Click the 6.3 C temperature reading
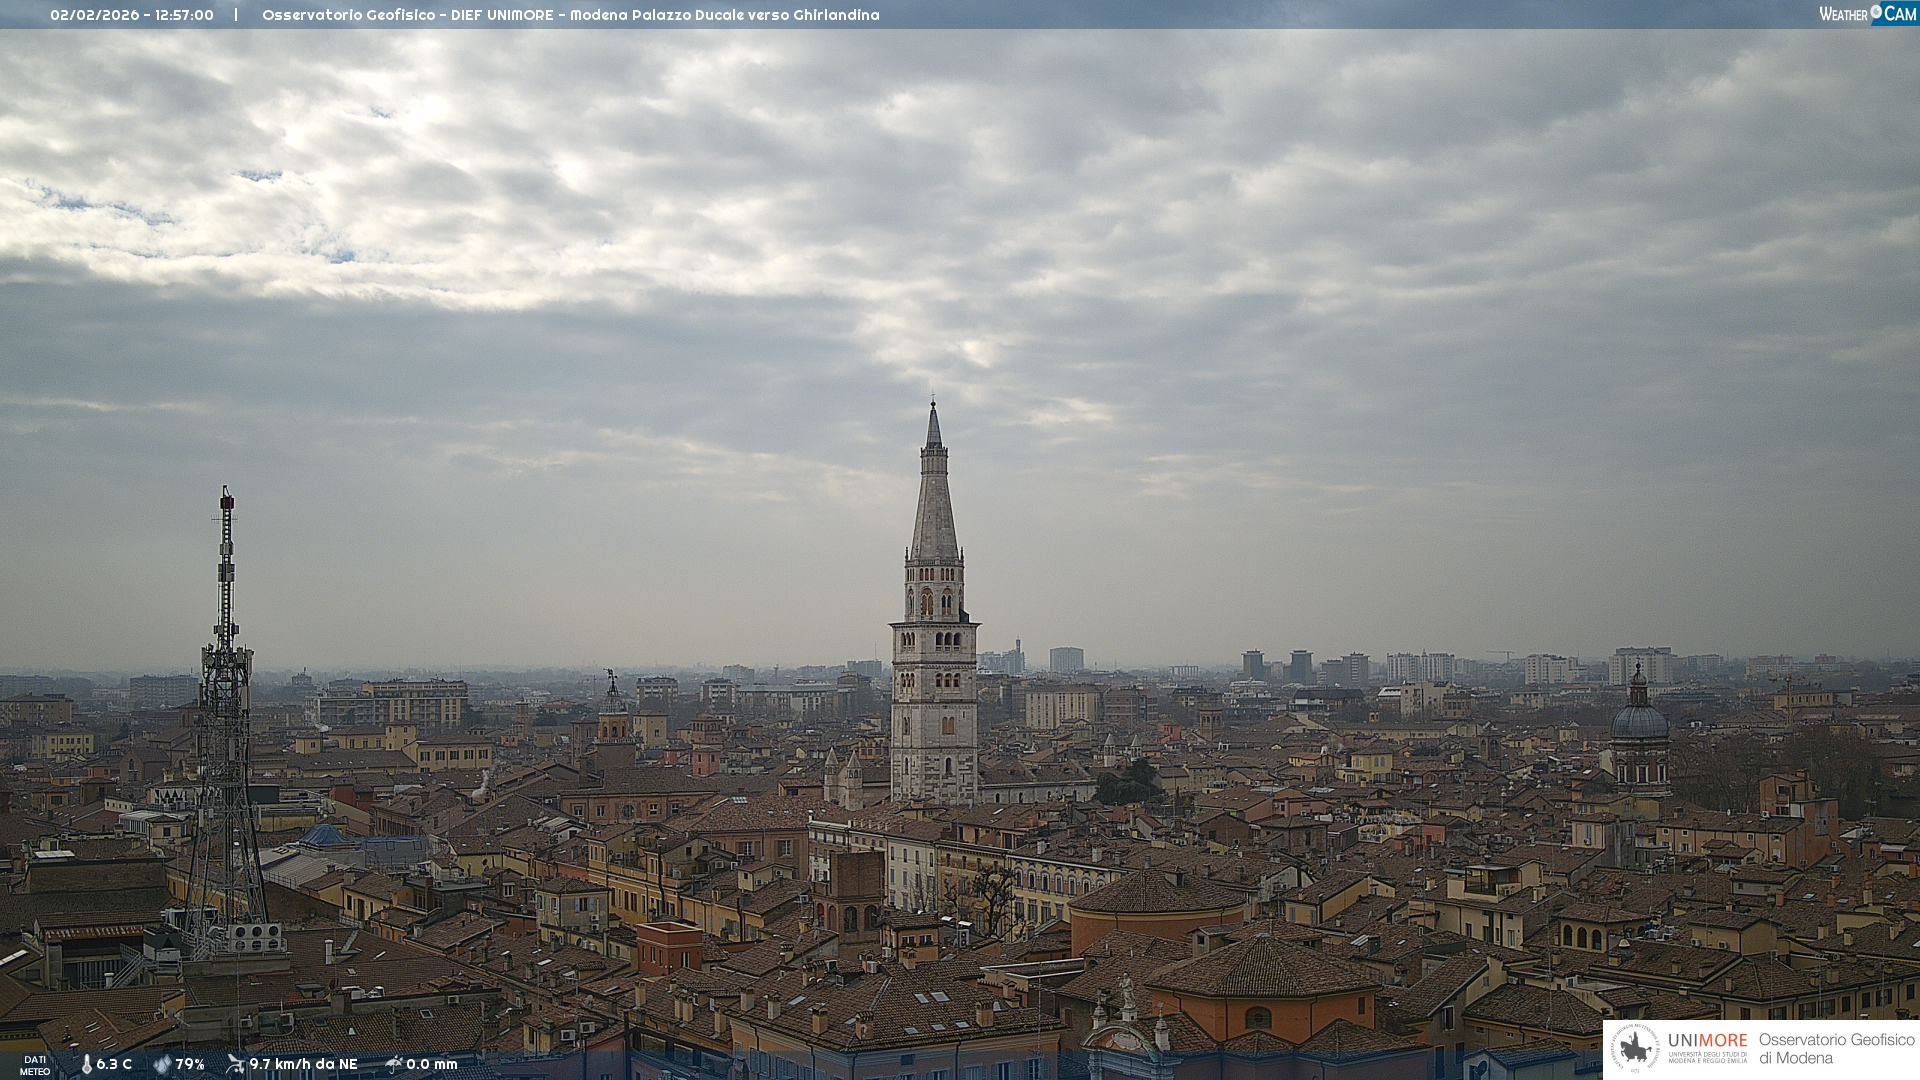The image size is (1920, 1080). click(x=114, y=1065)
